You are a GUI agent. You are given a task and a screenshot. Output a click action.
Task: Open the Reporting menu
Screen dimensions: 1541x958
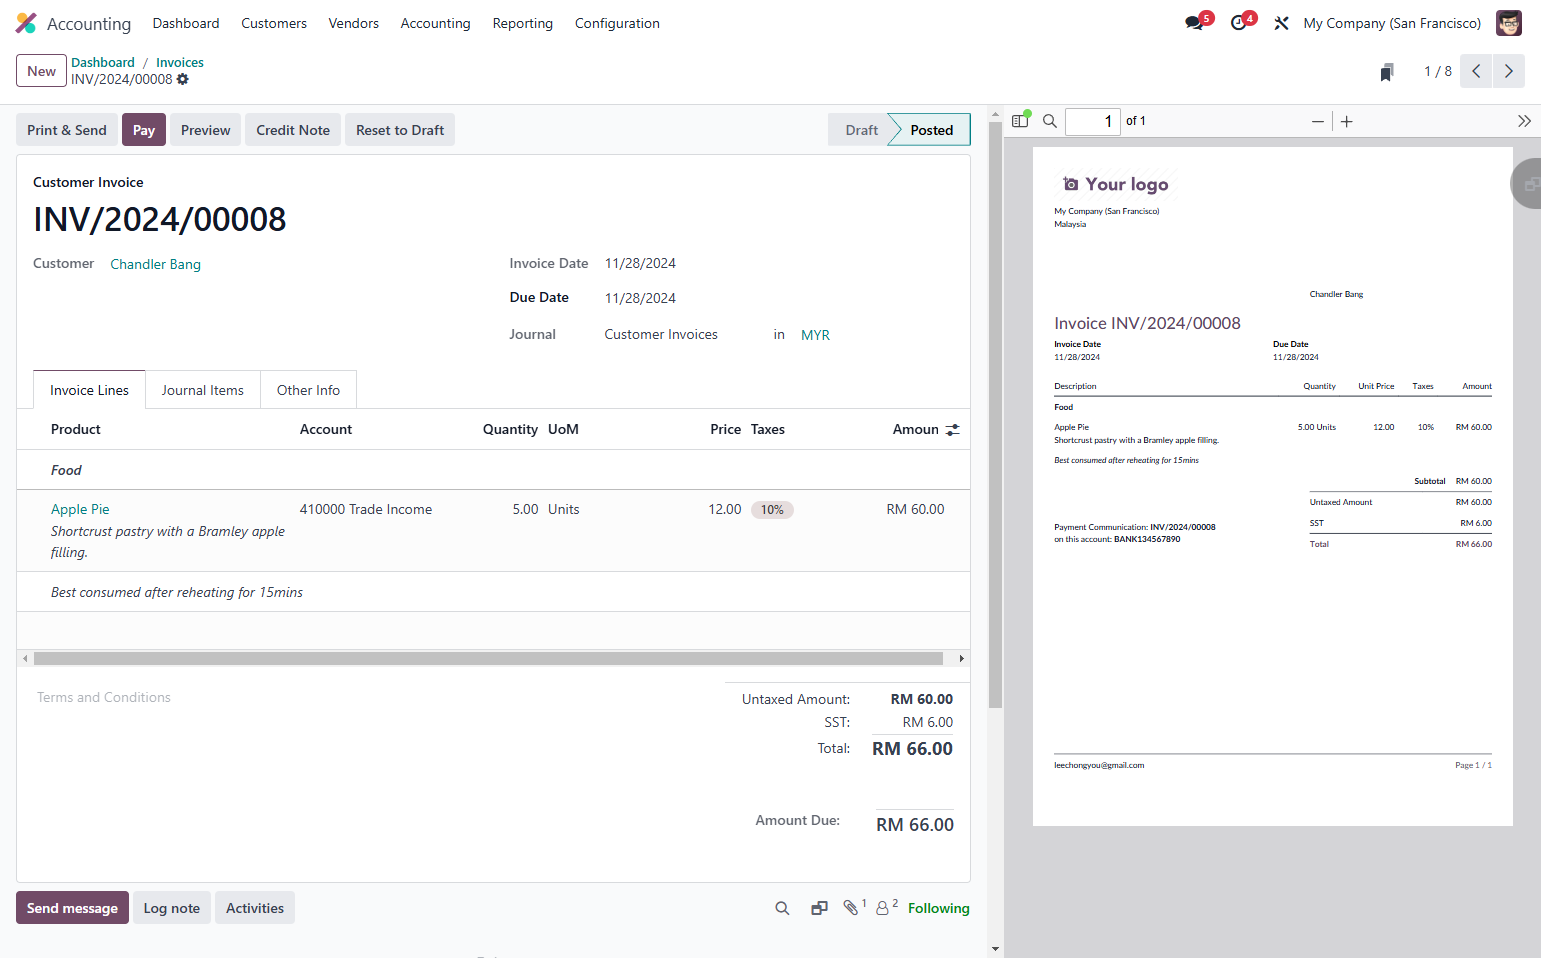[x=522, y=23]
